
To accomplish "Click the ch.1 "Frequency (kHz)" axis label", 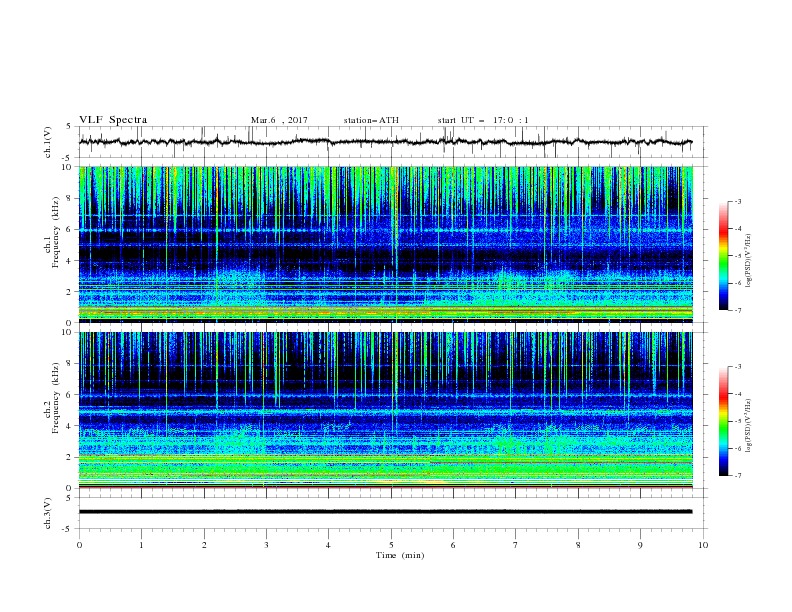I will point(55,233).
